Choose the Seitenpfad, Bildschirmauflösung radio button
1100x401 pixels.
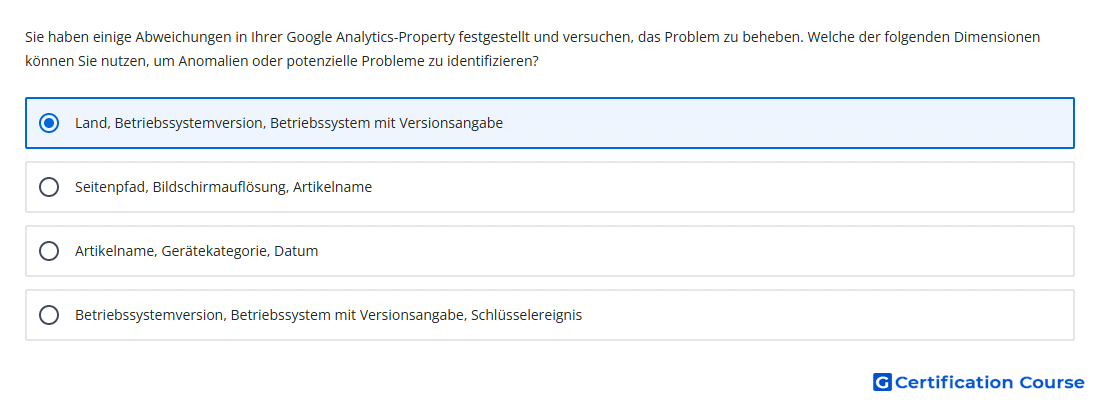48,187
